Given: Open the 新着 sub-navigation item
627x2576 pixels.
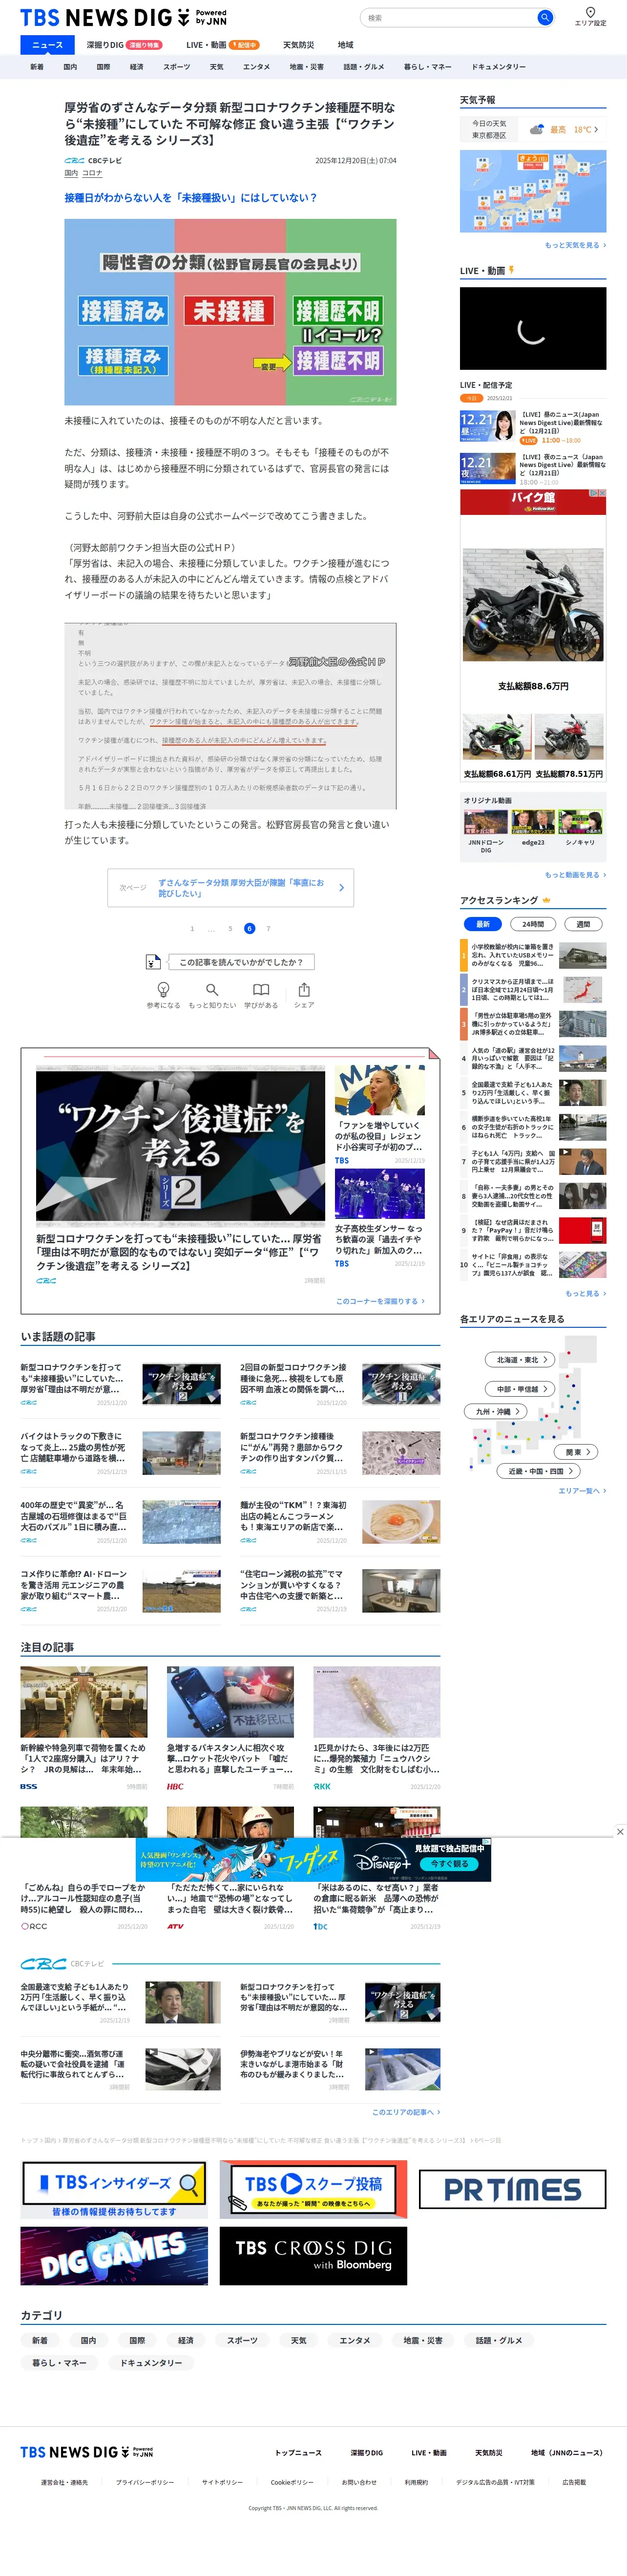Looking at the screenshot, I should pos(37,67).
